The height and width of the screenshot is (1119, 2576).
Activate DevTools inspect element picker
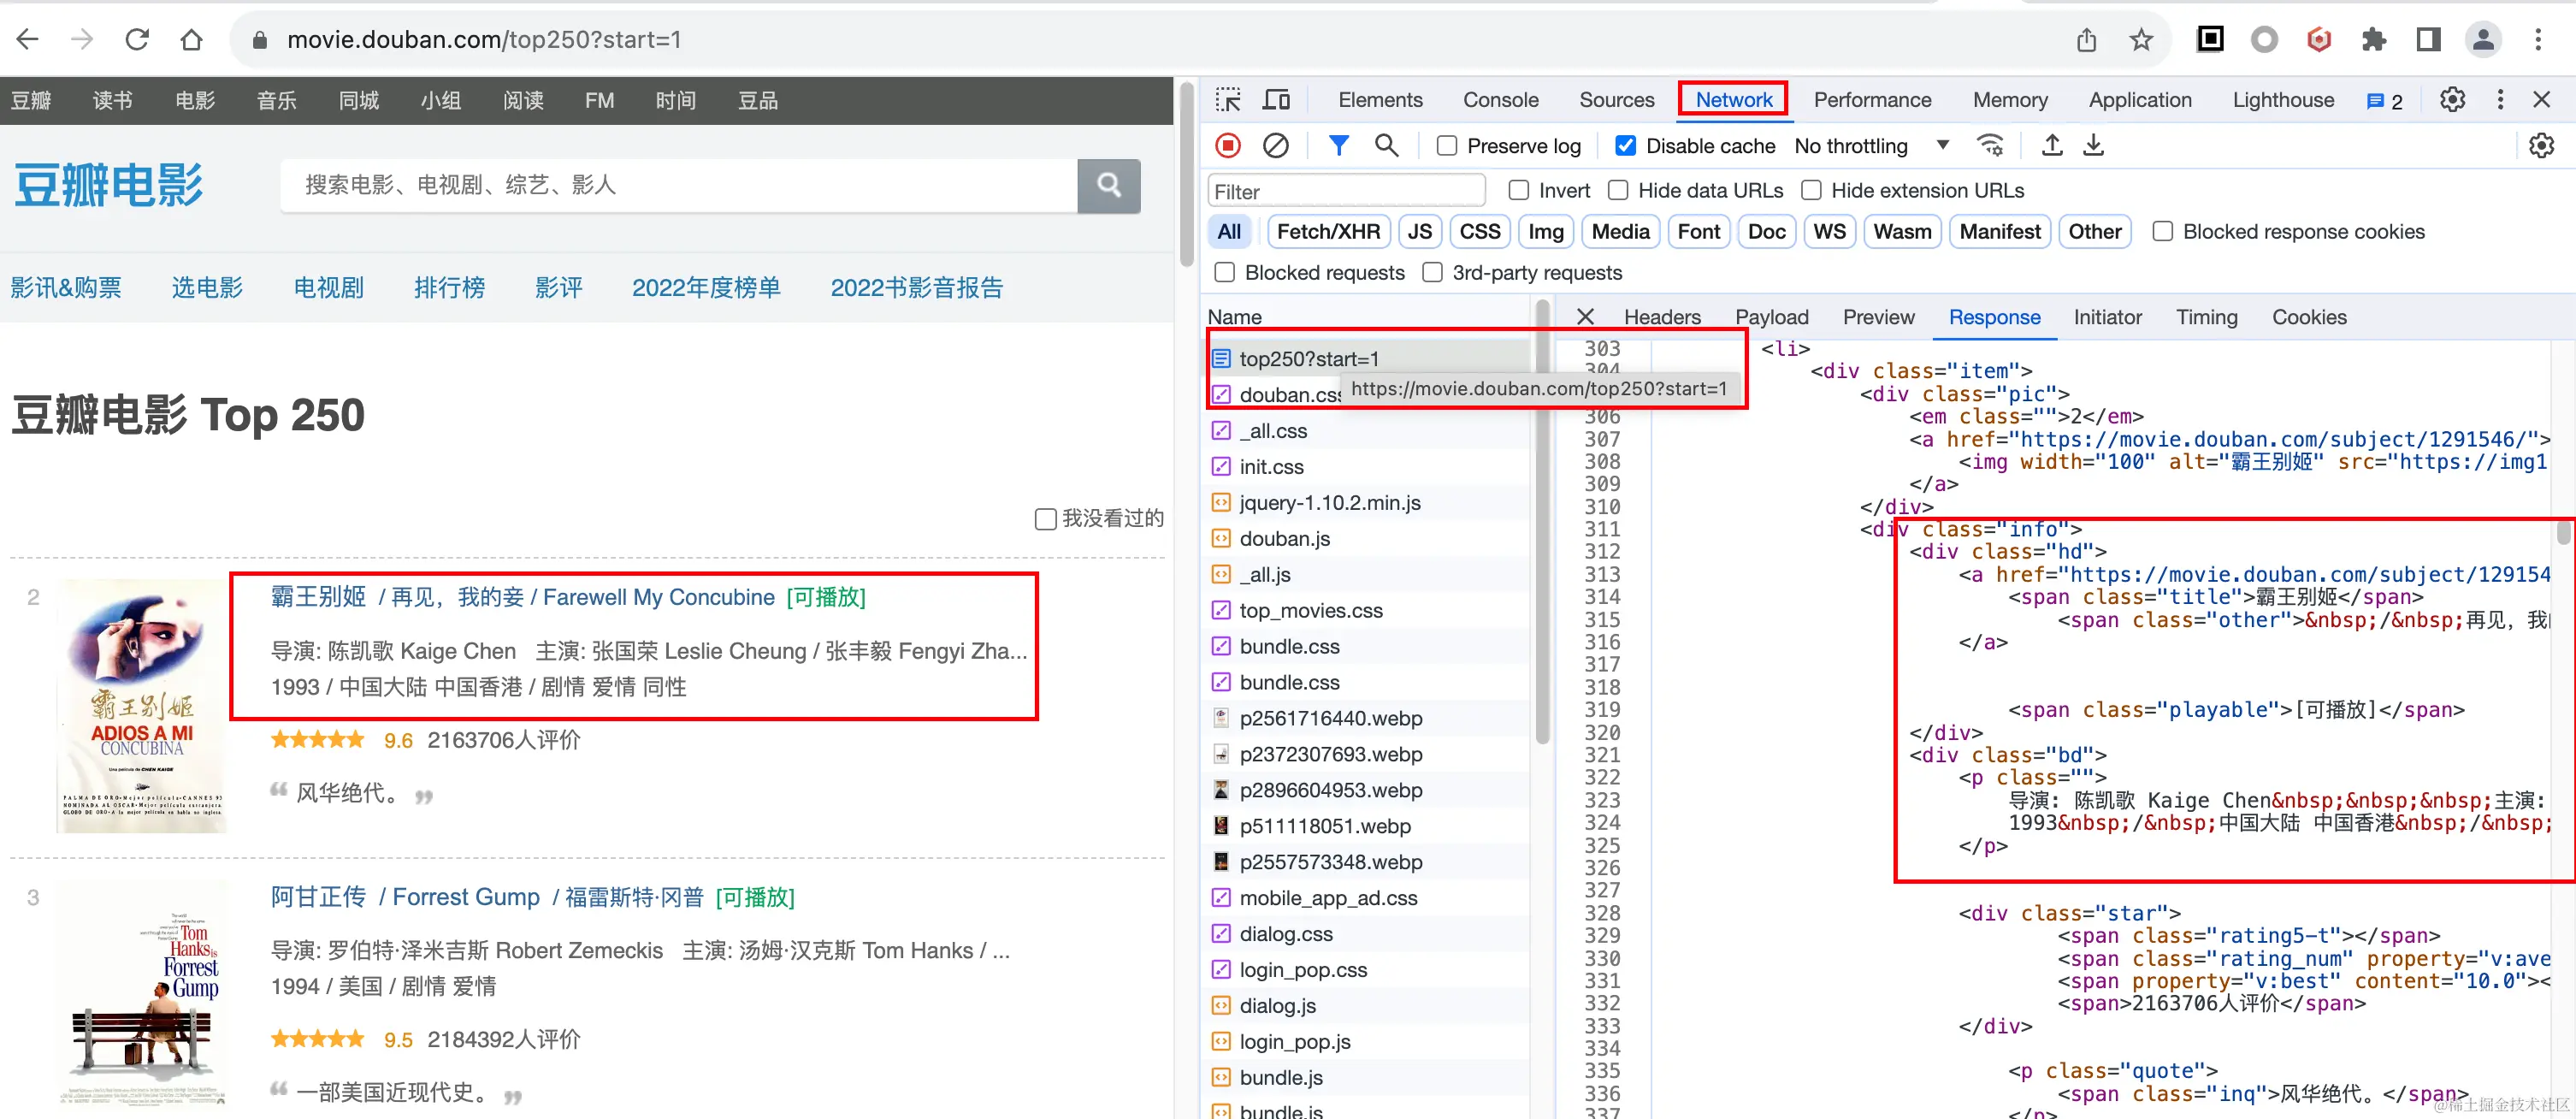[x=1228, y=100]
